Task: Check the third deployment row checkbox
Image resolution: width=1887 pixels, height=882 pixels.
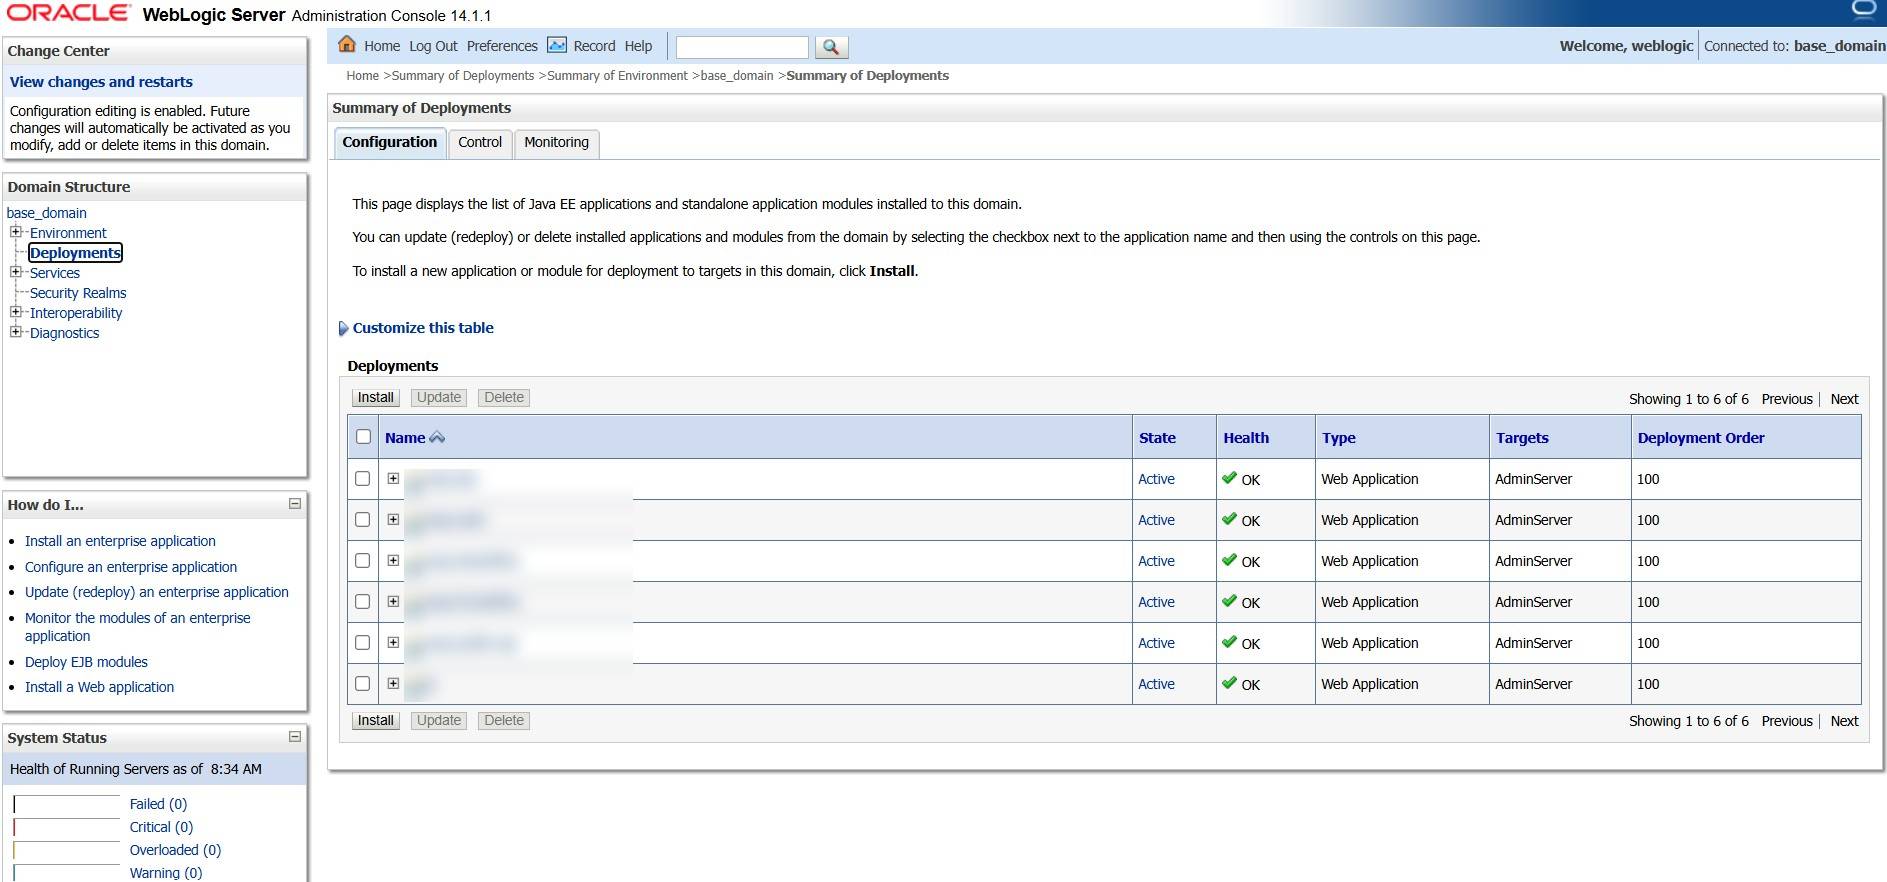Action: point(363,561)
